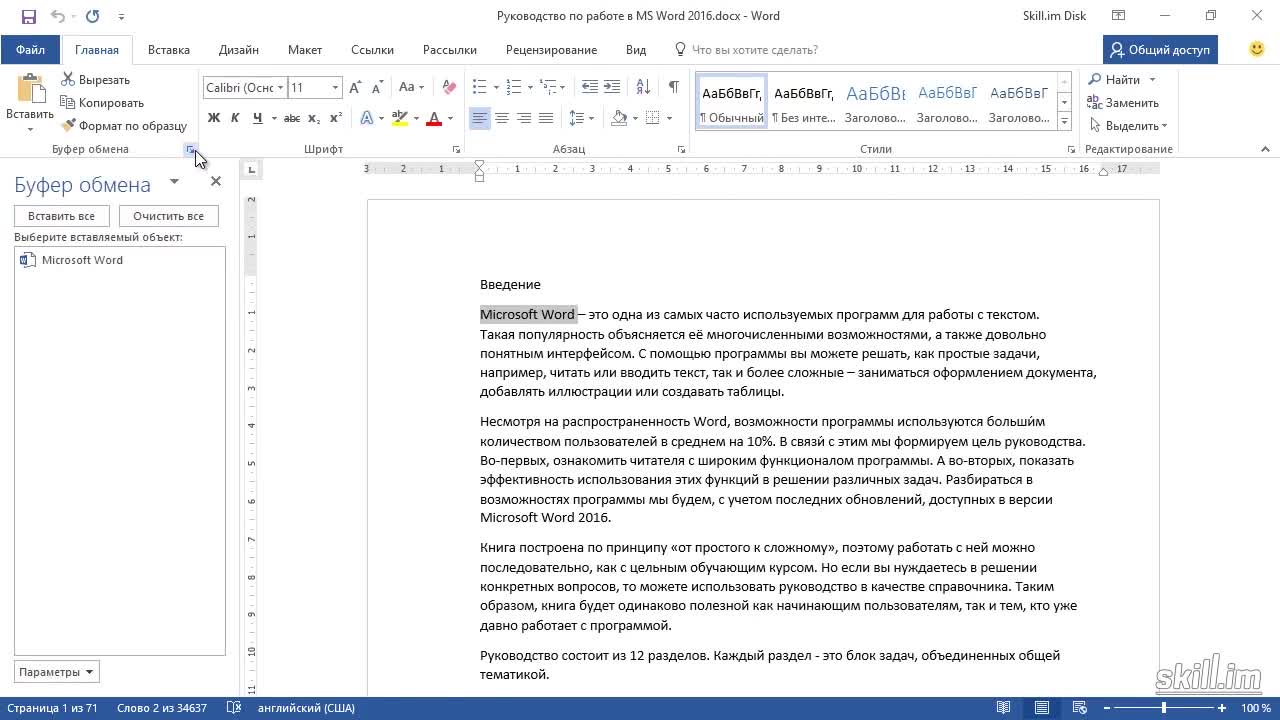Click the zoom slider in status bar
Viewport: 1280px width, 720px height.
pos(1163,708)
